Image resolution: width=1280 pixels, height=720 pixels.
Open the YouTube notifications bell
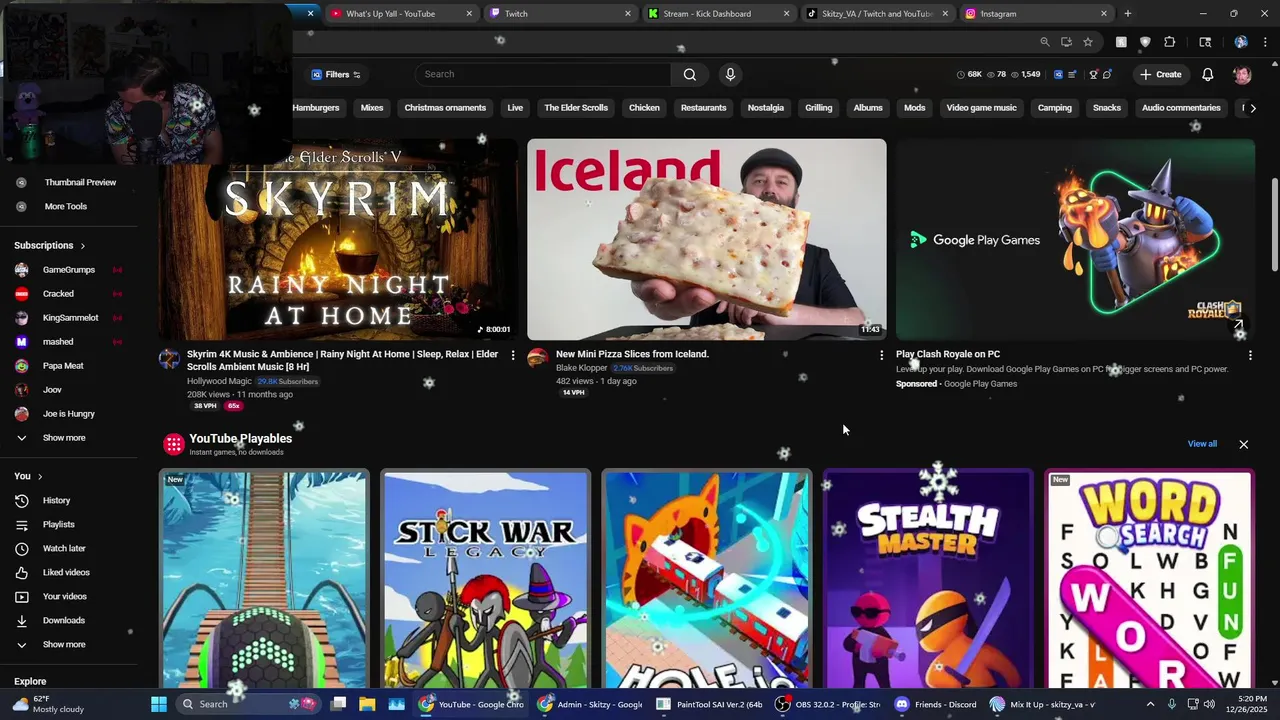tap(1208, 74)
